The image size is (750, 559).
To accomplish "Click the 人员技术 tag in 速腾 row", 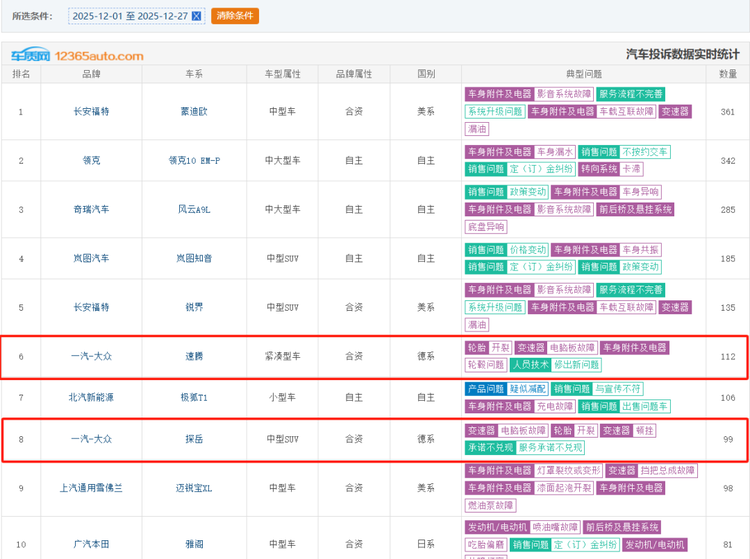I will pos(531,365).
